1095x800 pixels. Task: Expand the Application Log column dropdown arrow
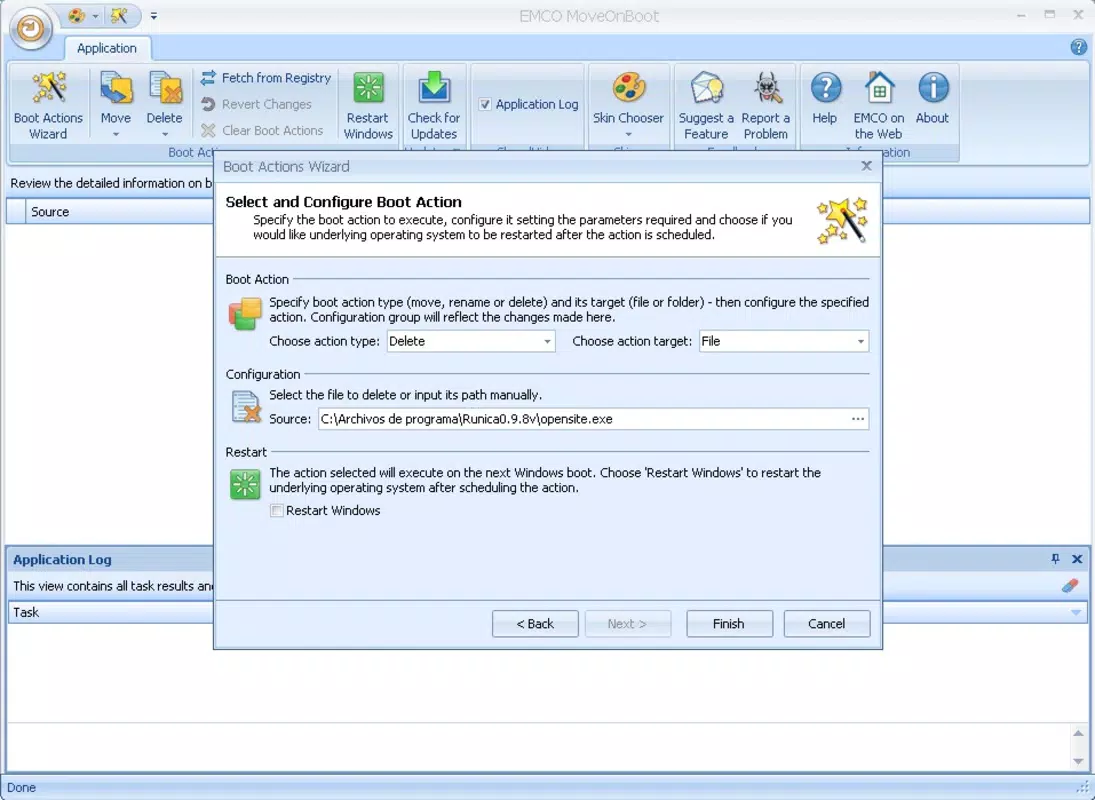coord(1076,612)
